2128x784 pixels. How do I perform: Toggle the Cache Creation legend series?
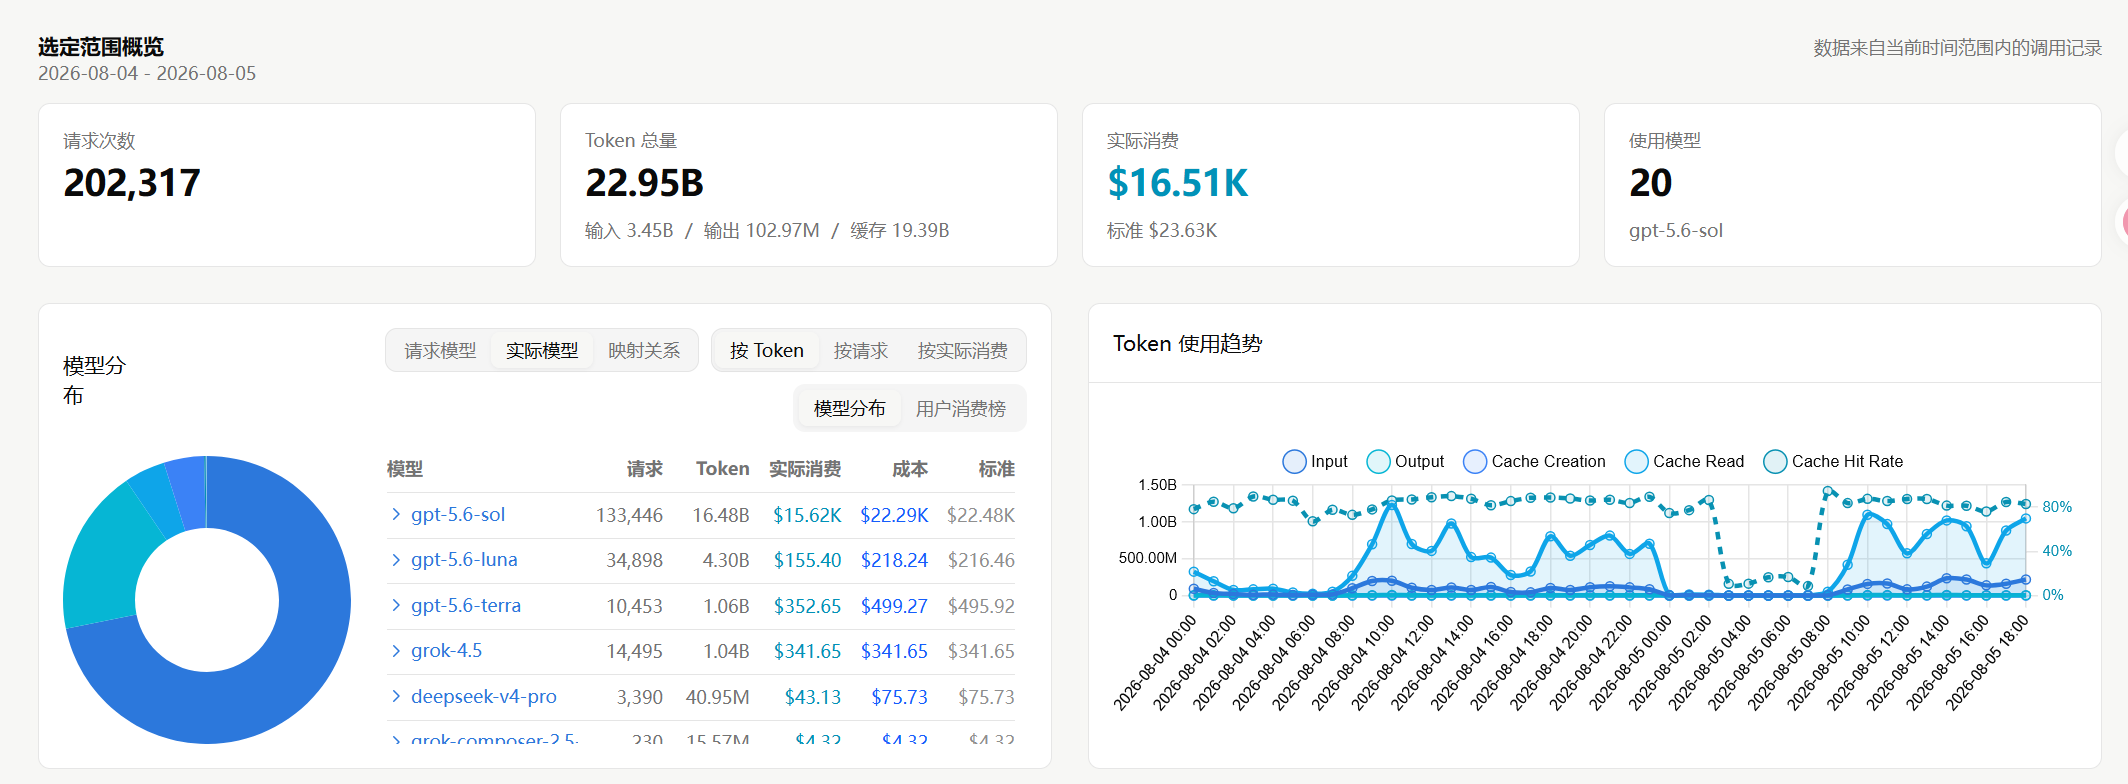[x=1534, y=461]
